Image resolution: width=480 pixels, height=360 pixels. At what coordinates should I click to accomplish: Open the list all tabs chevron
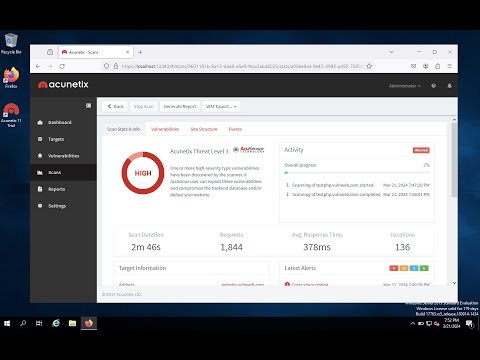(x=391, y=52)
